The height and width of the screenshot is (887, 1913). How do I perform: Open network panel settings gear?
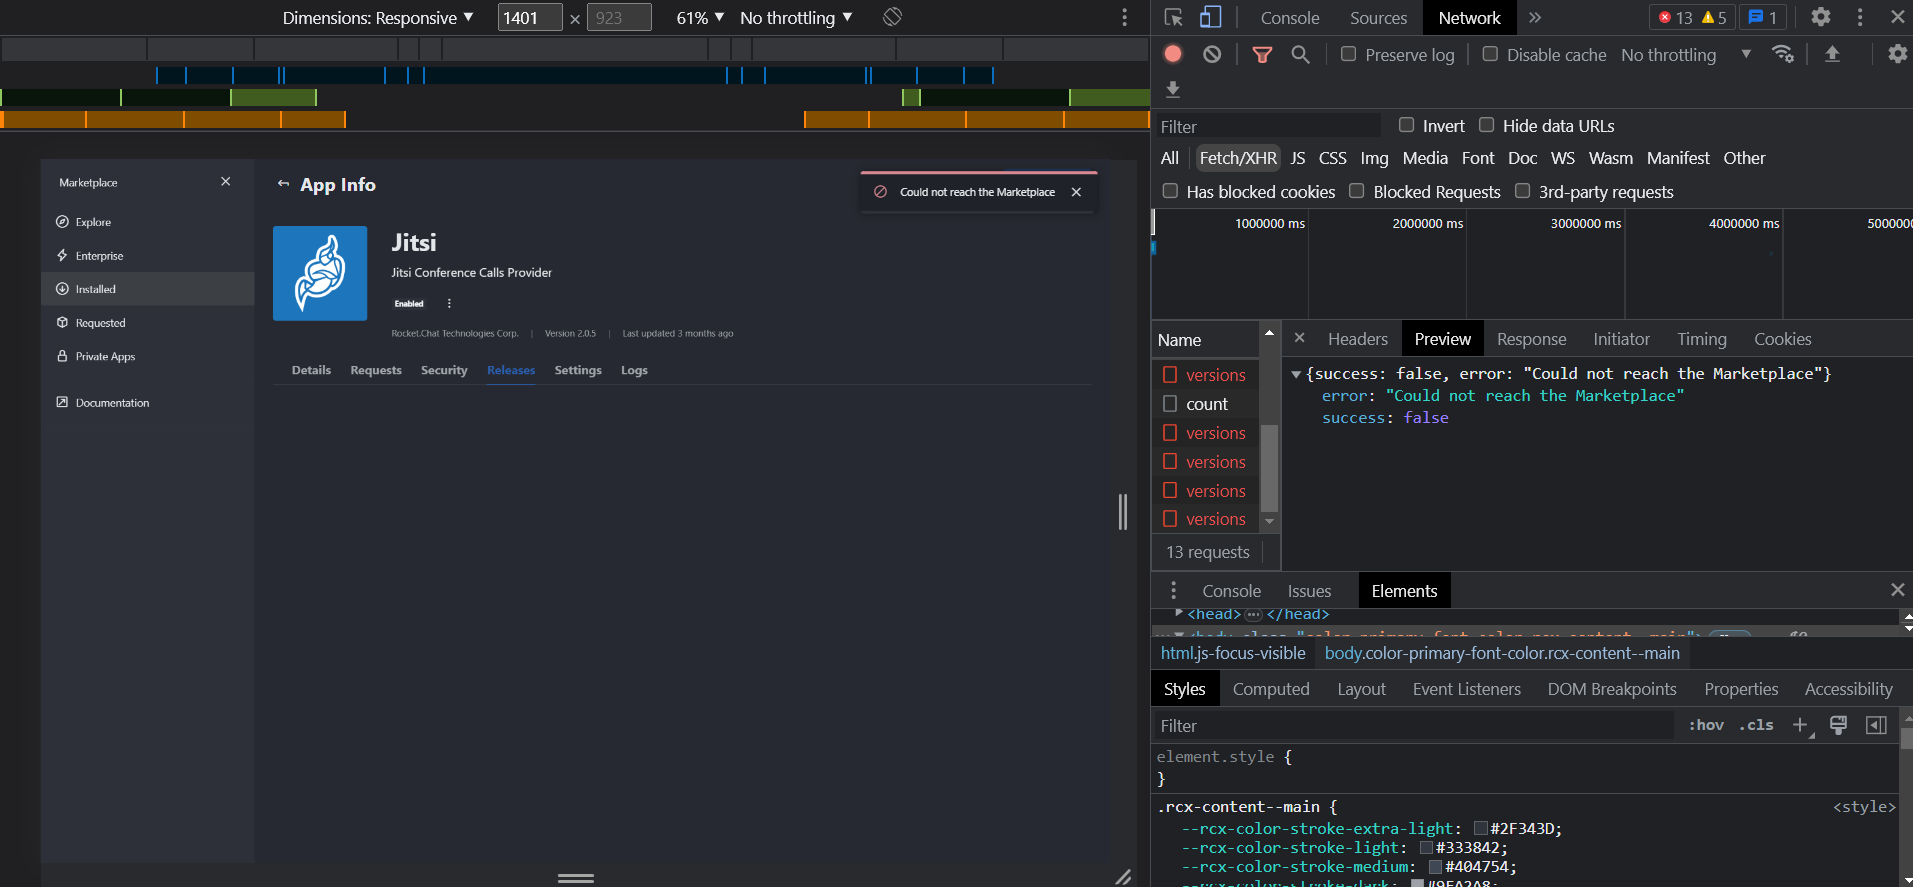(1897, 54)
